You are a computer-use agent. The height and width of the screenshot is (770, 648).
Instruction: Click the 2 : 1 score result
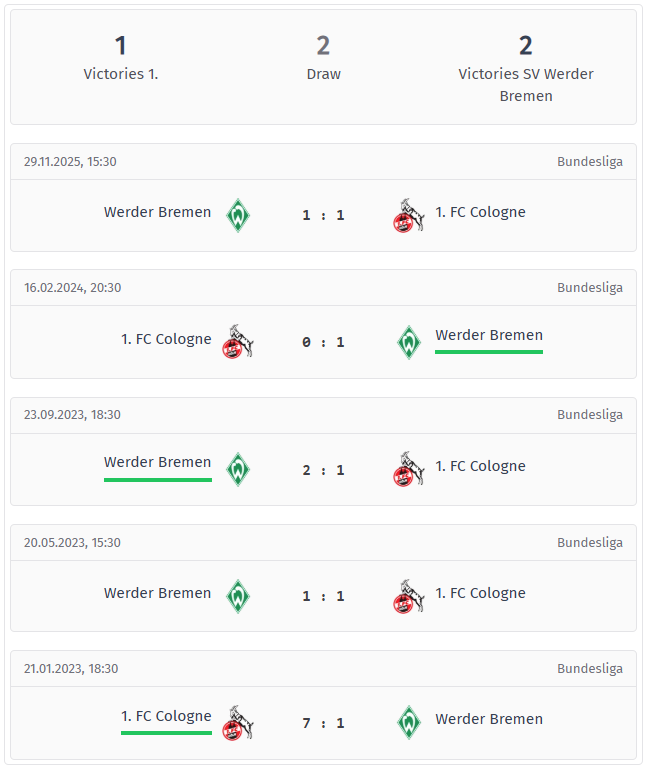pos(323,470)
